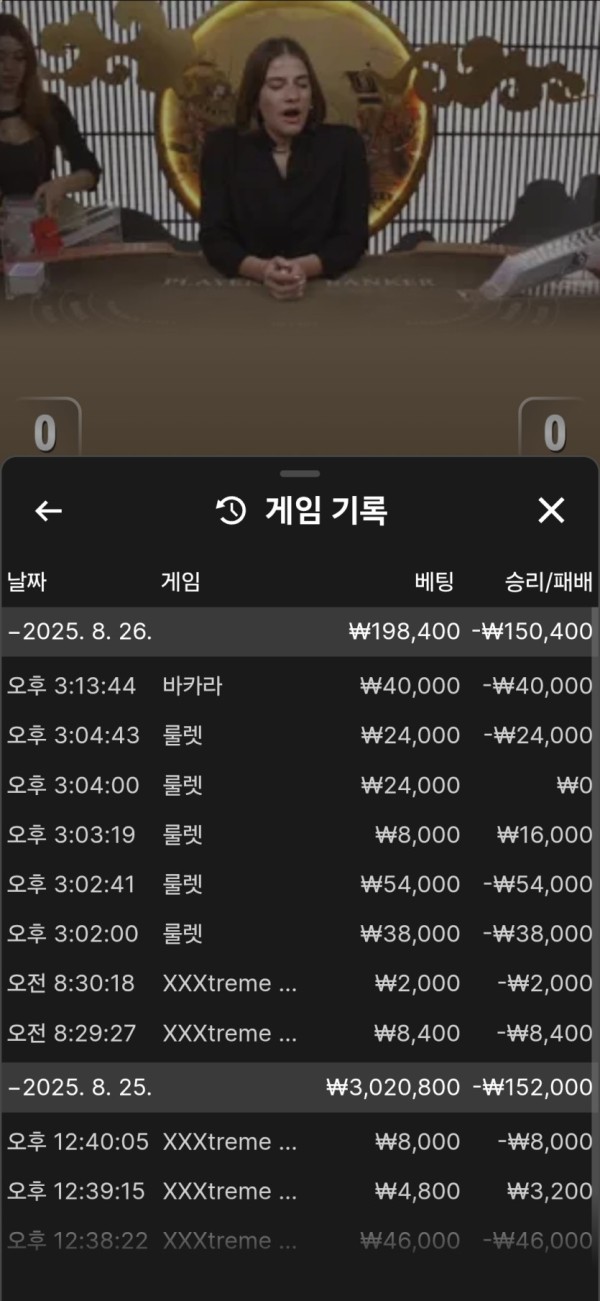Click the ₩3,200 win amount
Image resolution: width=600 pixels, height=1301 pixels.
(550, 1192)
